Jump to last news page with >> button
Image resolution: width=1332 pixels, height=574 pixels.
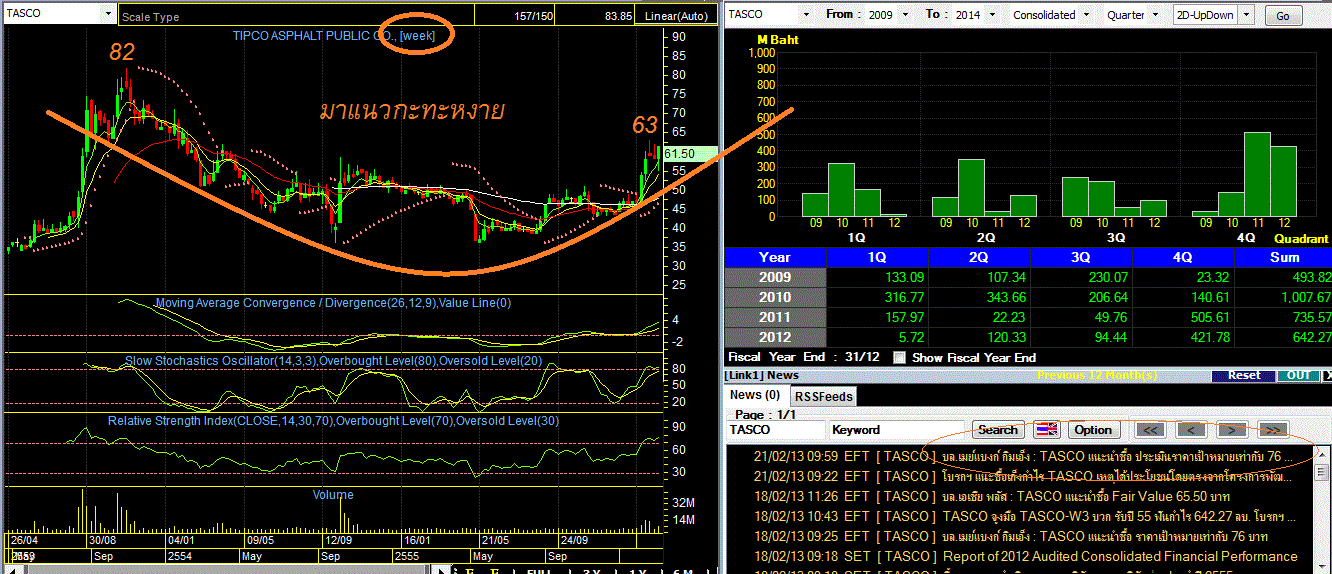(x=1272, y=430)
